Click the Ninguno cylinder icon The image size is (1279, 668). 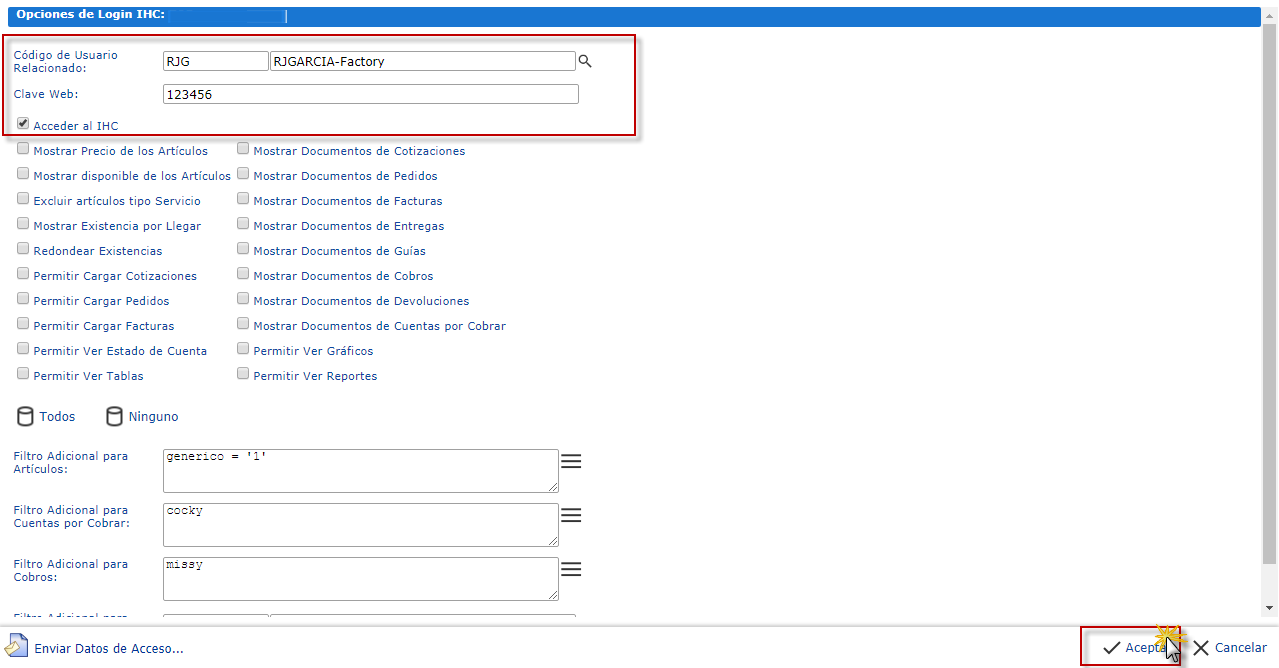coord(115,416)
